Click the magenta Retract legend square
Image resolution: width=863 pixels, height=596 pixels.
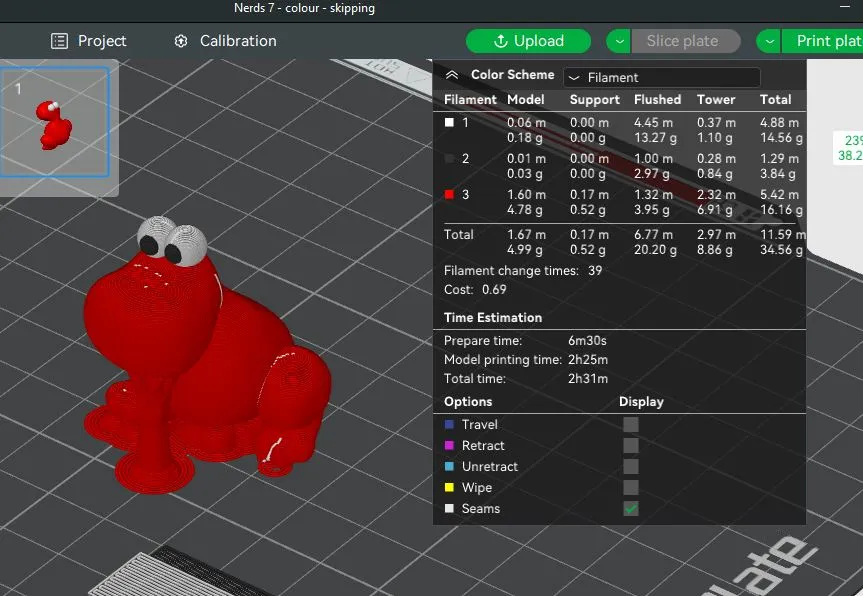coord(449,445)
